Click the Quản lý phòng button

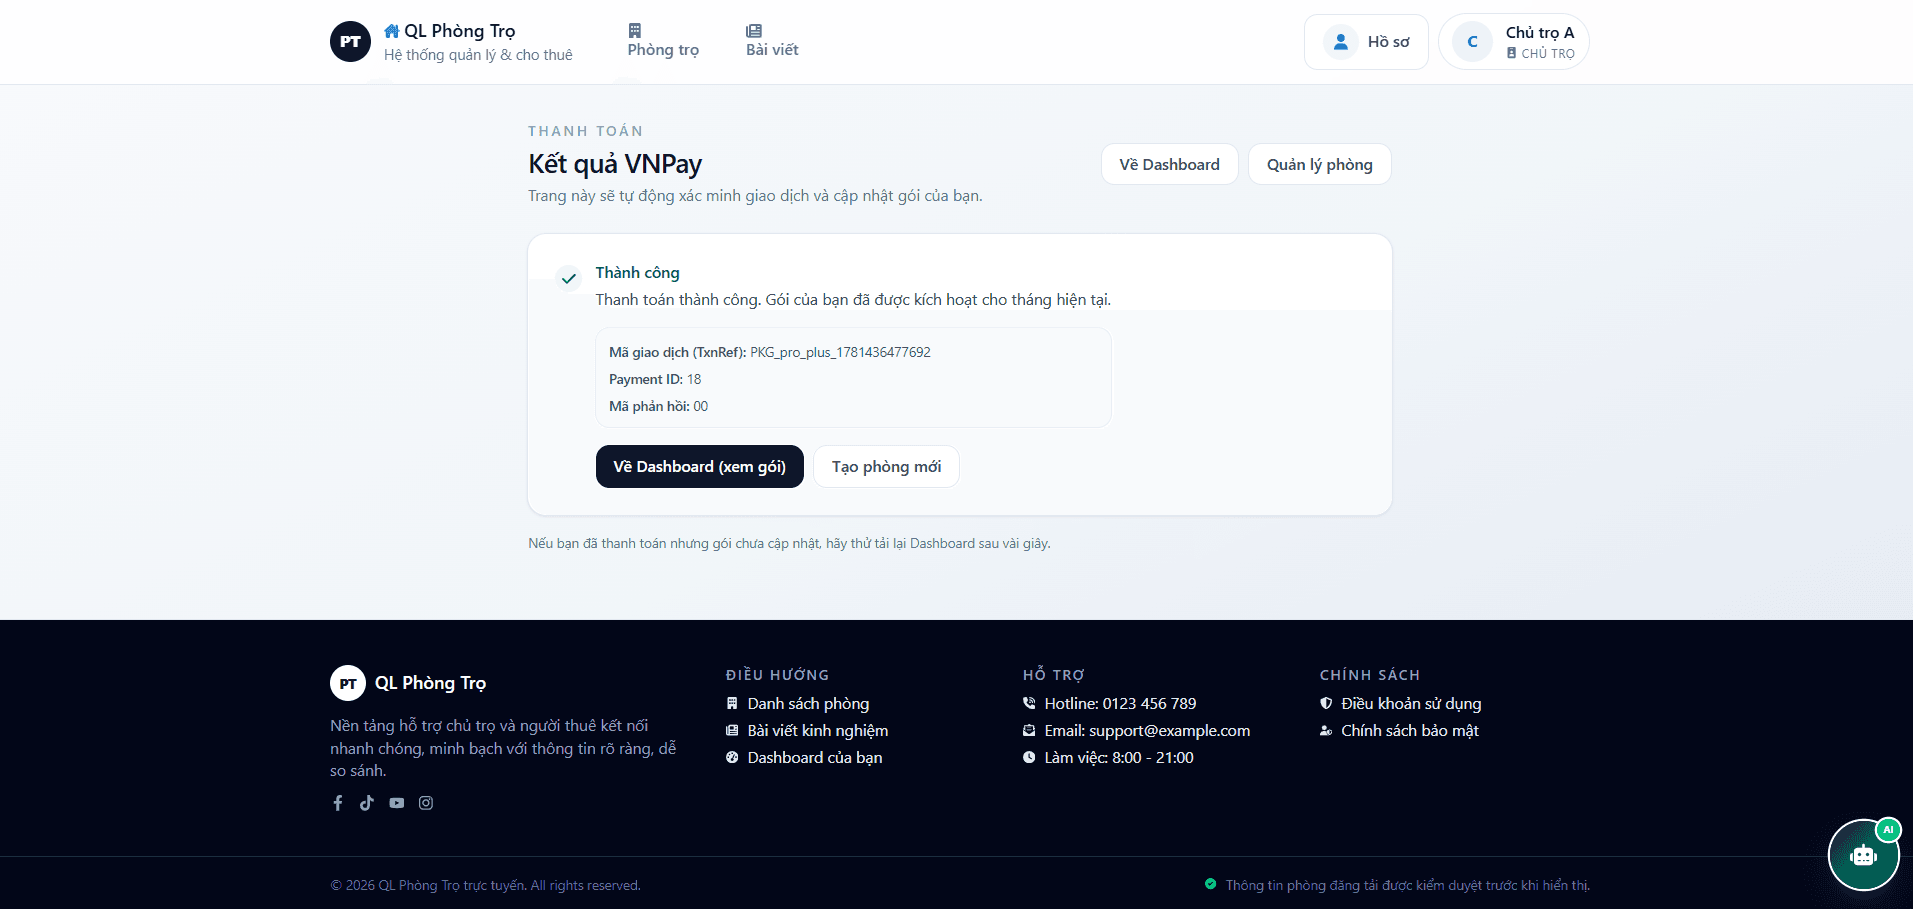pyautogui.click(x=1319, y=164)
